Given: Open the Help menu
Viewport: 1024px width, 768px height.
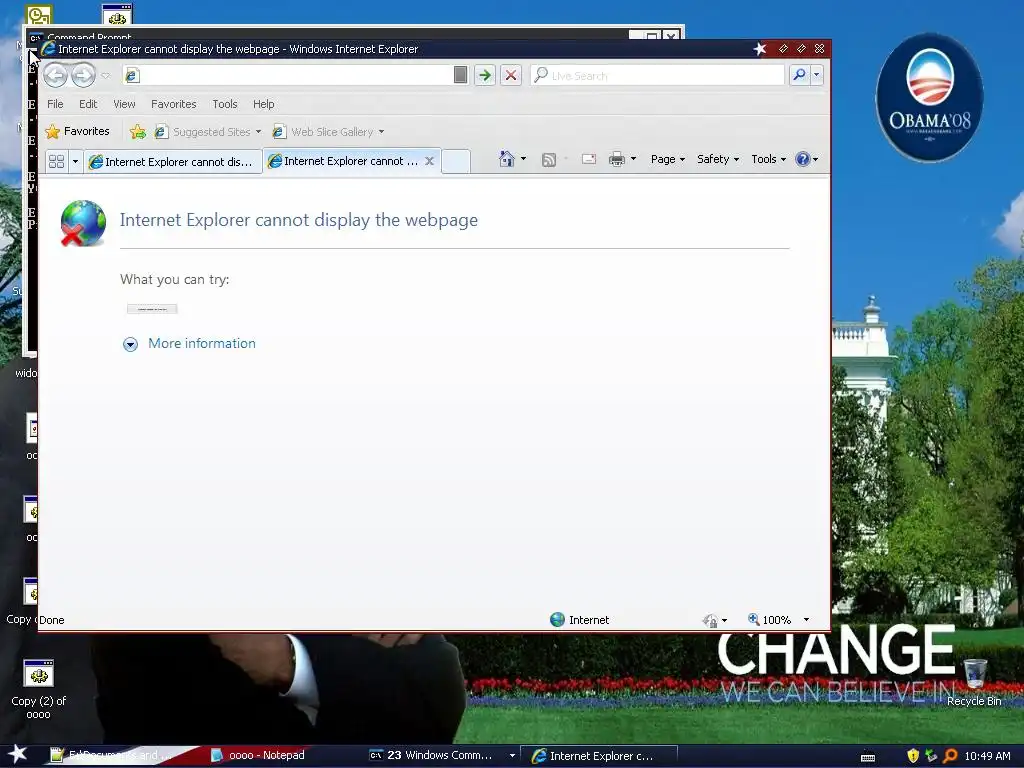Looking at the screenshot, I should click(264, 104).
